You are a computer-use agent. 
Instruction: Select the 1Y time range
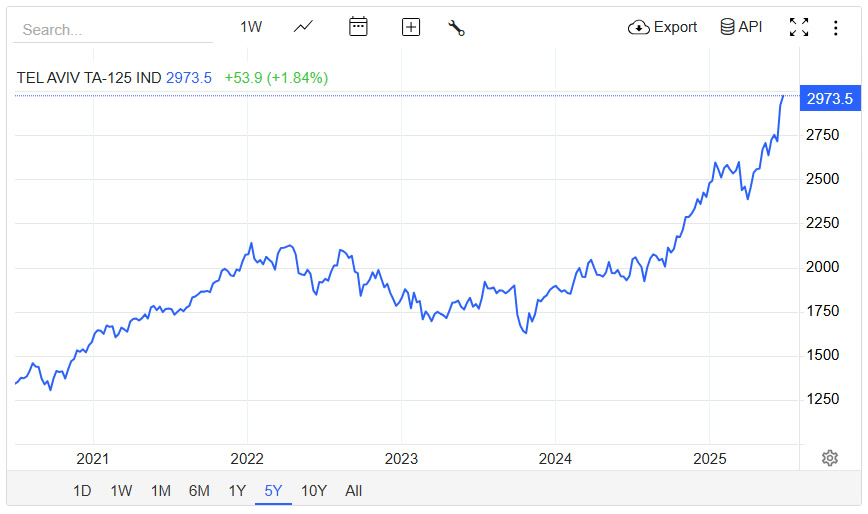[237, 491]
